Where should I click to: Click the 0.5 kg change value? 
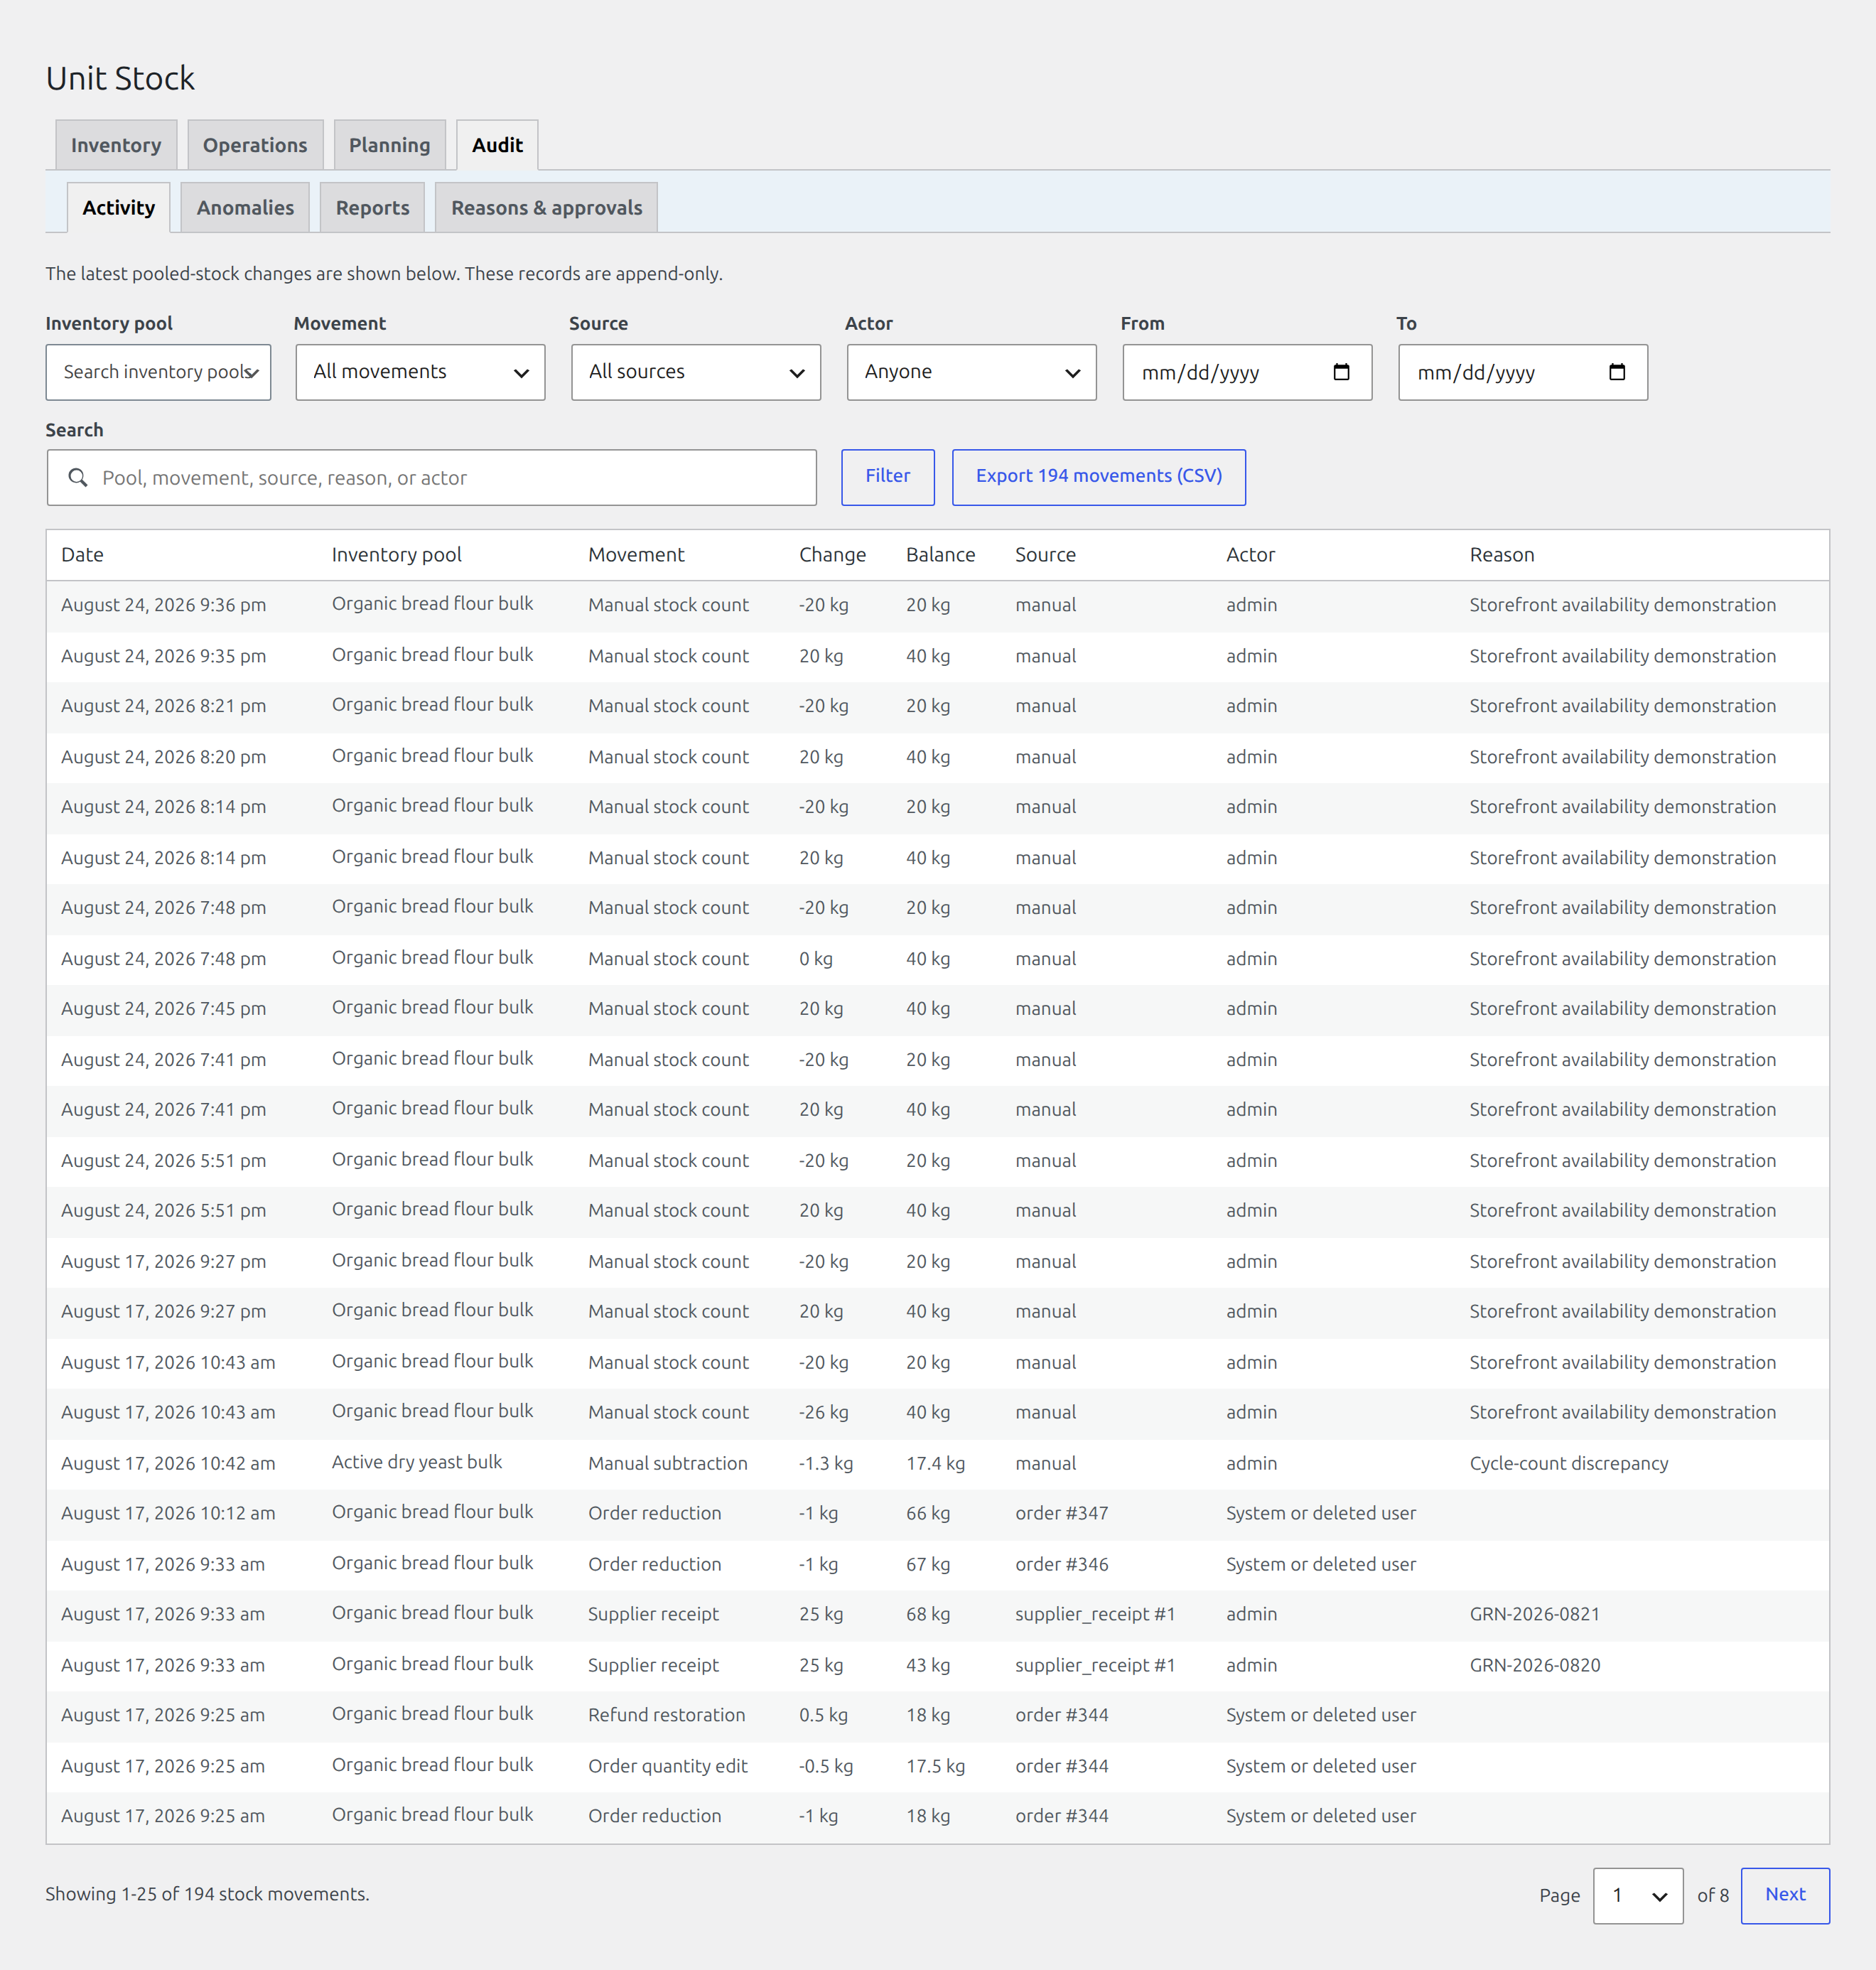(823, 1715)
